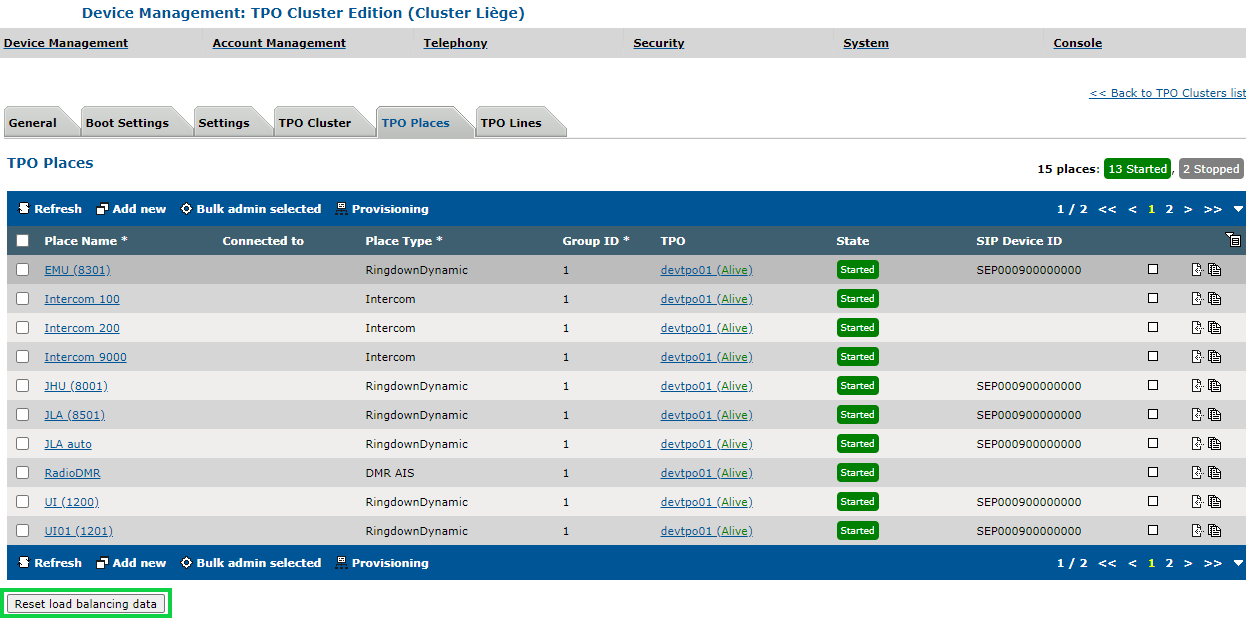Click the bottom Refresh icon
Image resolution: width=1246 pixels, height=618 pixels.
(x=24, y=563)
